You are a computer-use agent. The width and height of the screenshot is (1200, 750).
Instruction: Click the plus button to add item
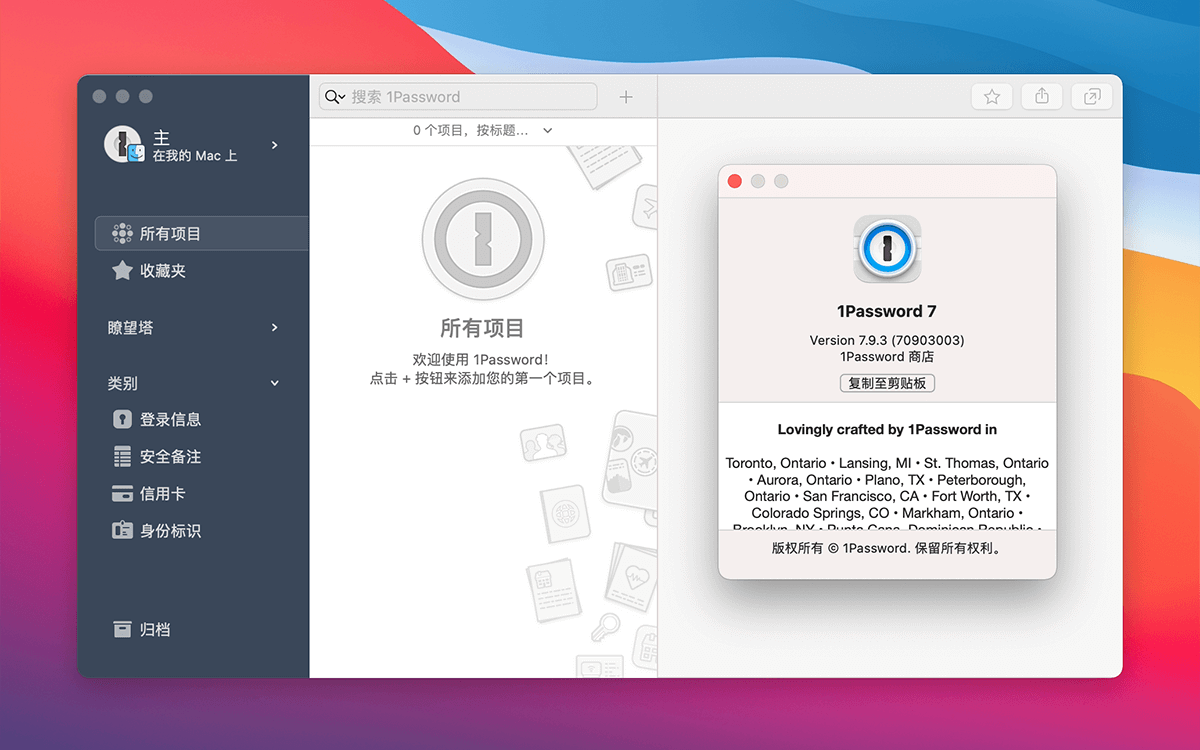(626, 97)
